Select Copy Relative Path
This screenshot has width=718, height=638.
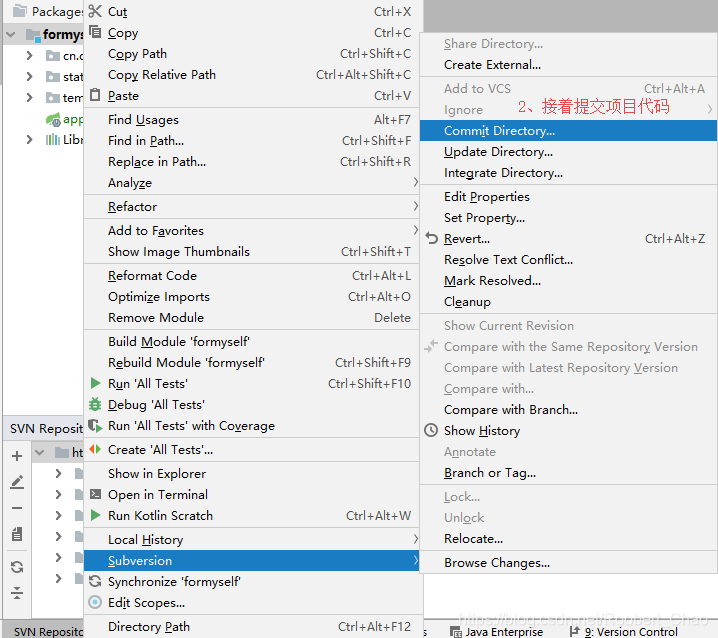coord(251,74)
